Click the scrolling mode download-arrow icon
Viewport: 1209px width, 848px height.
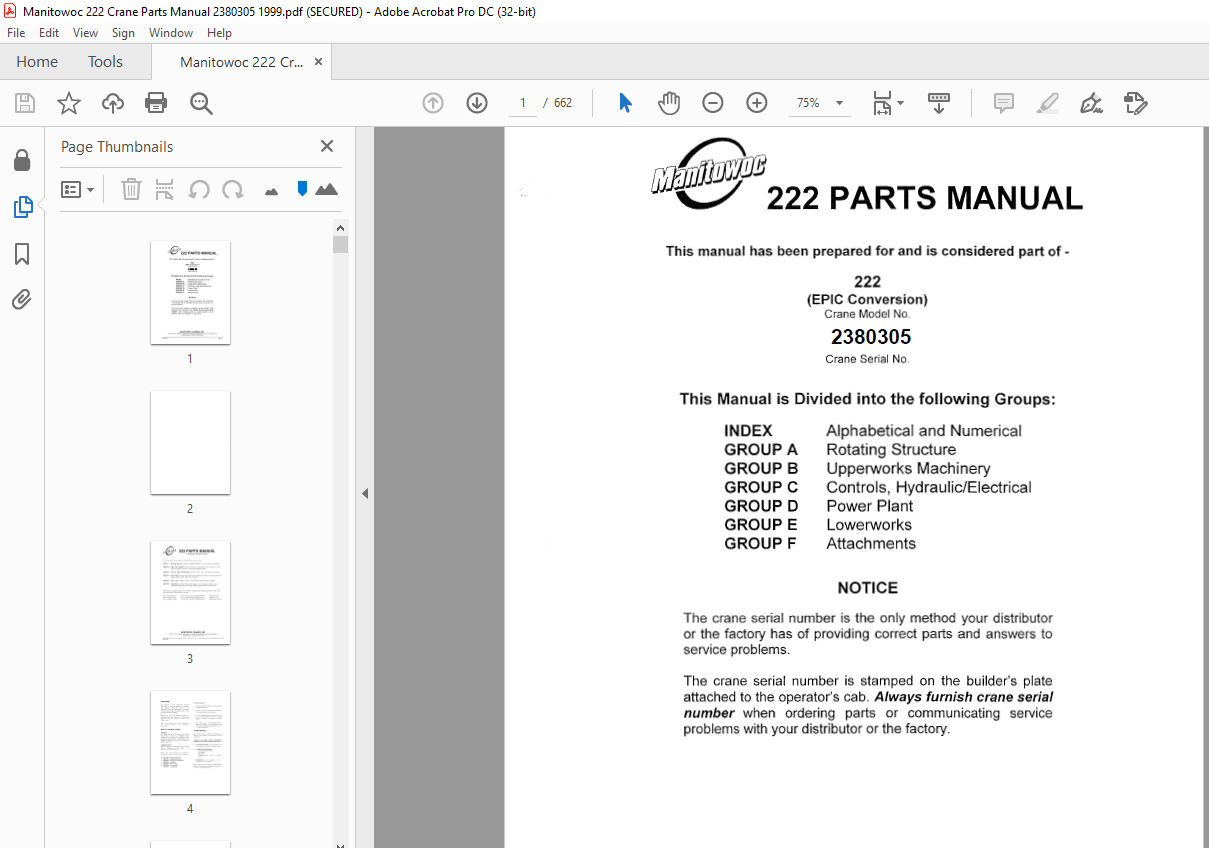pos(939,103)
